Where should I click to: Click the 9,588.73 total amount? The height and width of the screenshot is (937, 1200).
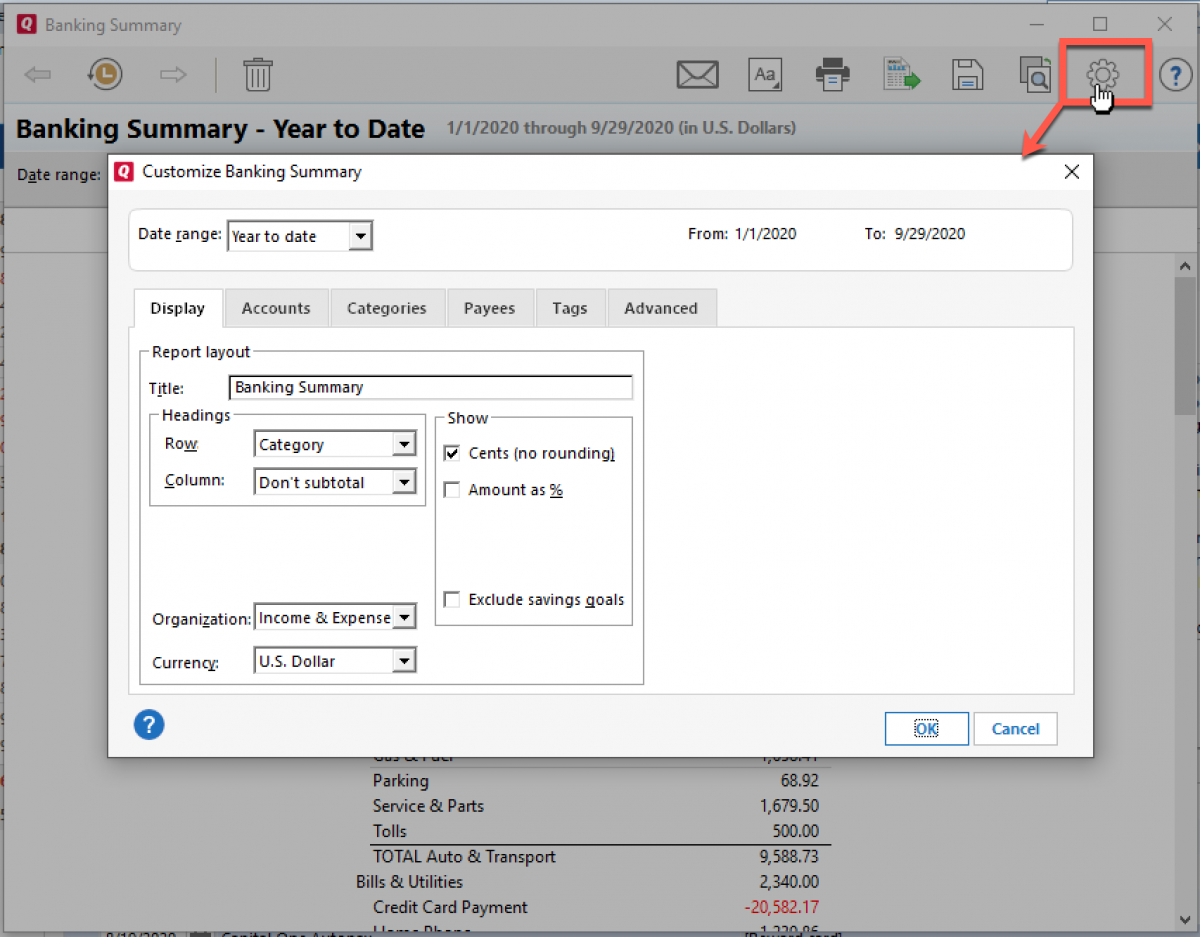(789, 857)
